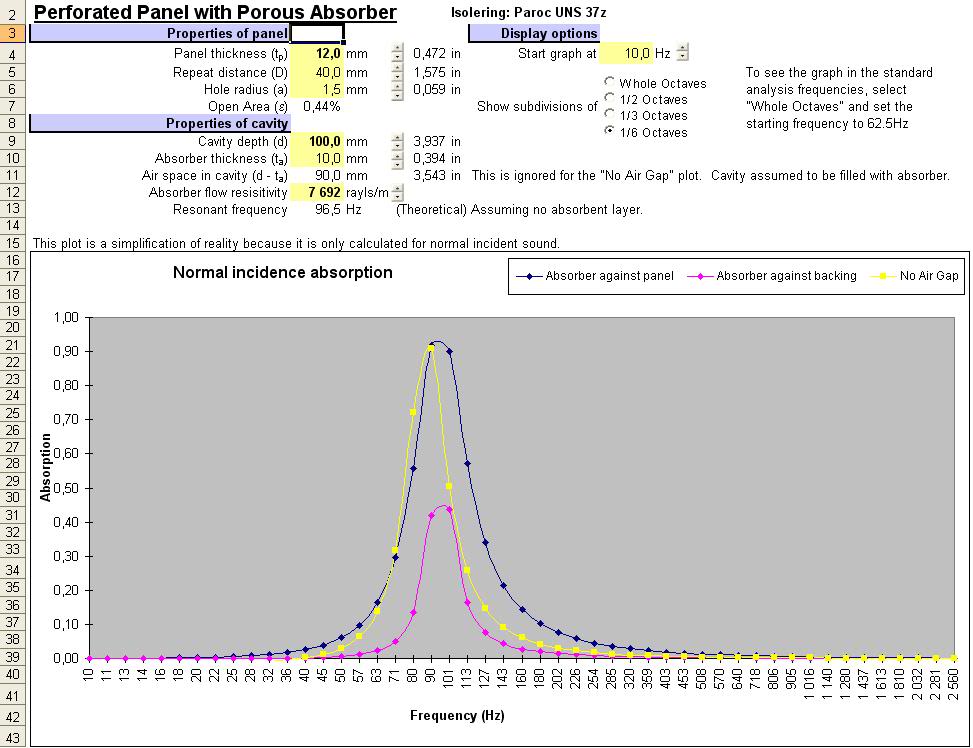Click the "Cavity depth (d)" label

pyautogui.click(x=243, y=142)
